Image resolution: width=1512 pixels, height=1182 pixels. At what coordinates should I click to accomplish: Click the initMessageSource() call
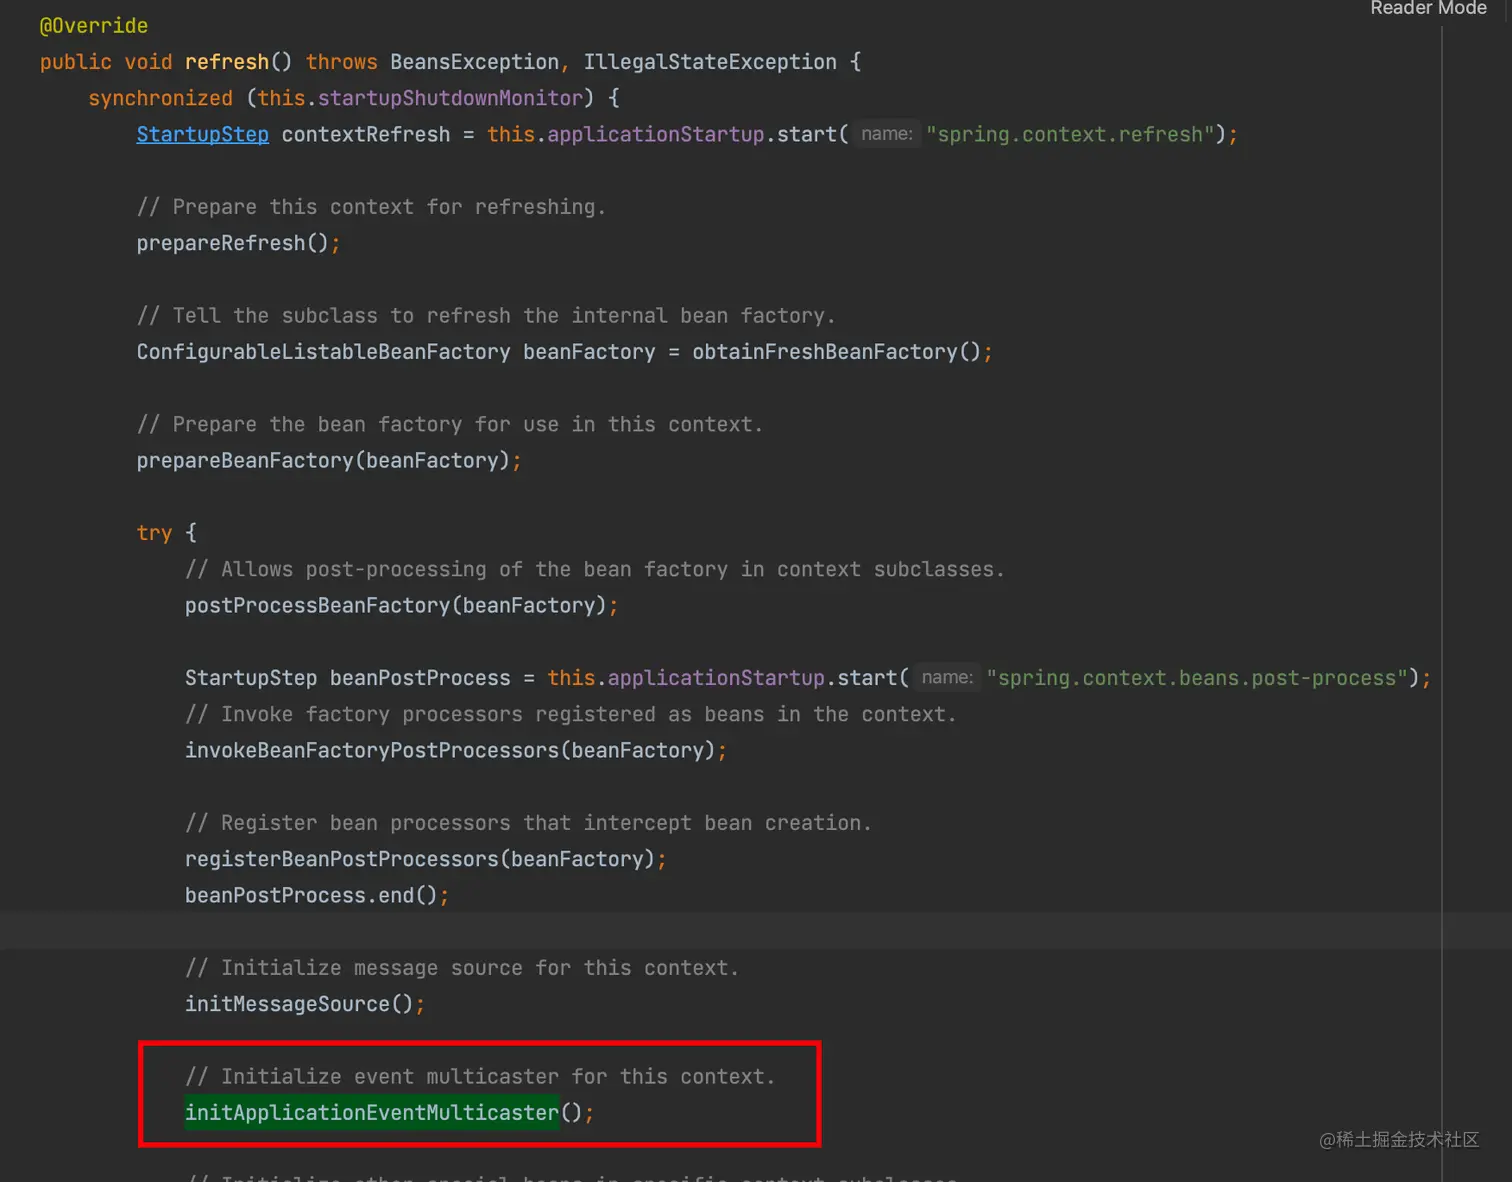tap(299, 1004)
